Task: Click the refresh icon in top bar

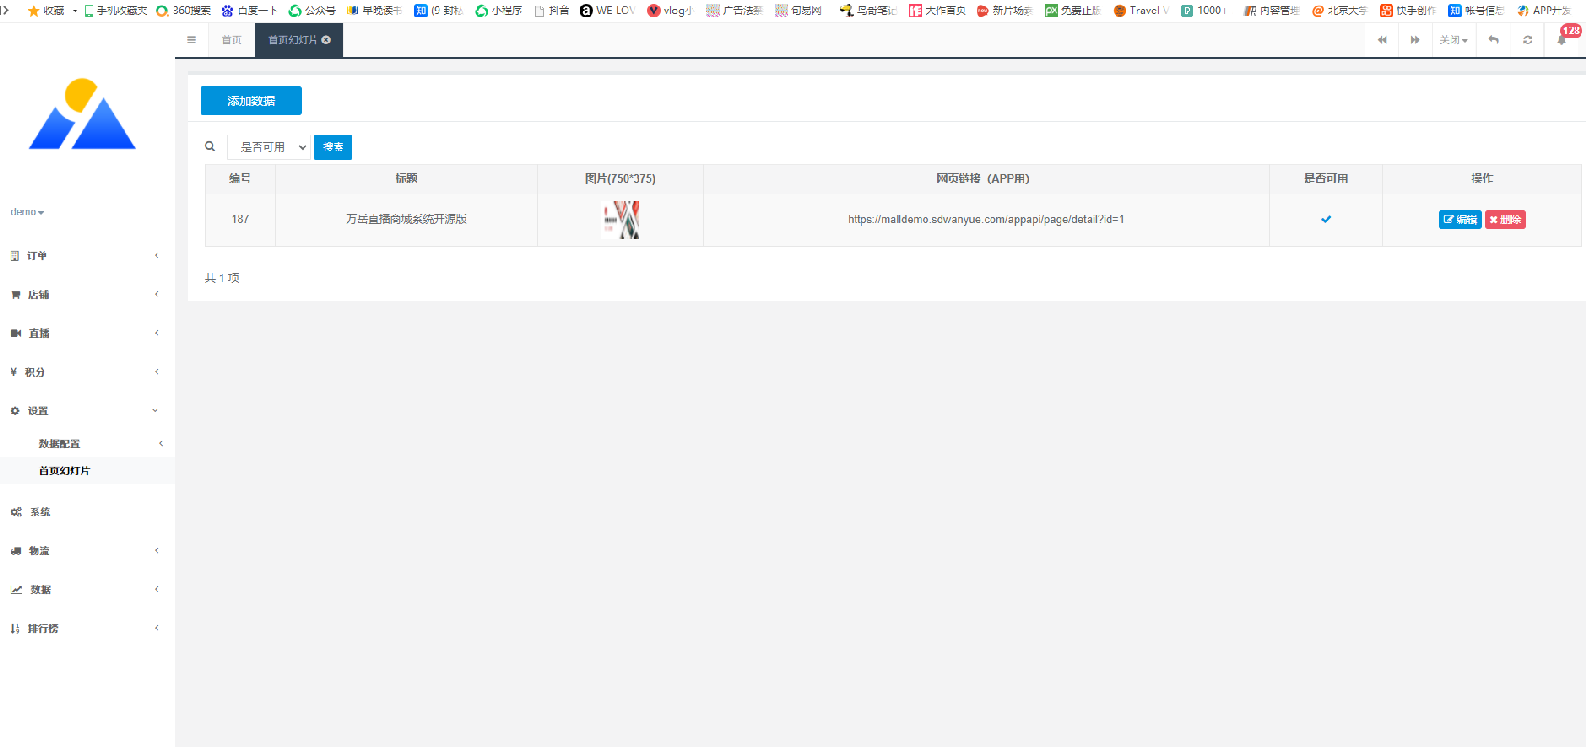Action: tap(1527, 40)
